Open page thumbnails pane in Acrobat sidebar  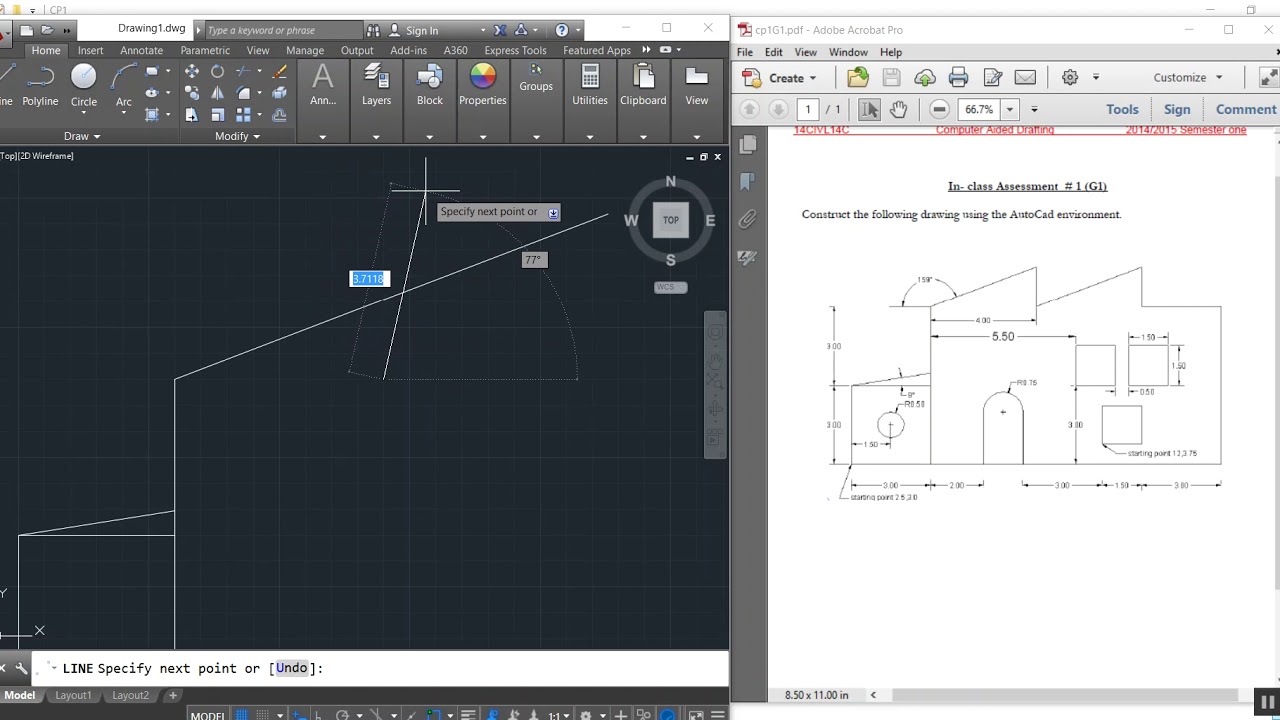748,145
